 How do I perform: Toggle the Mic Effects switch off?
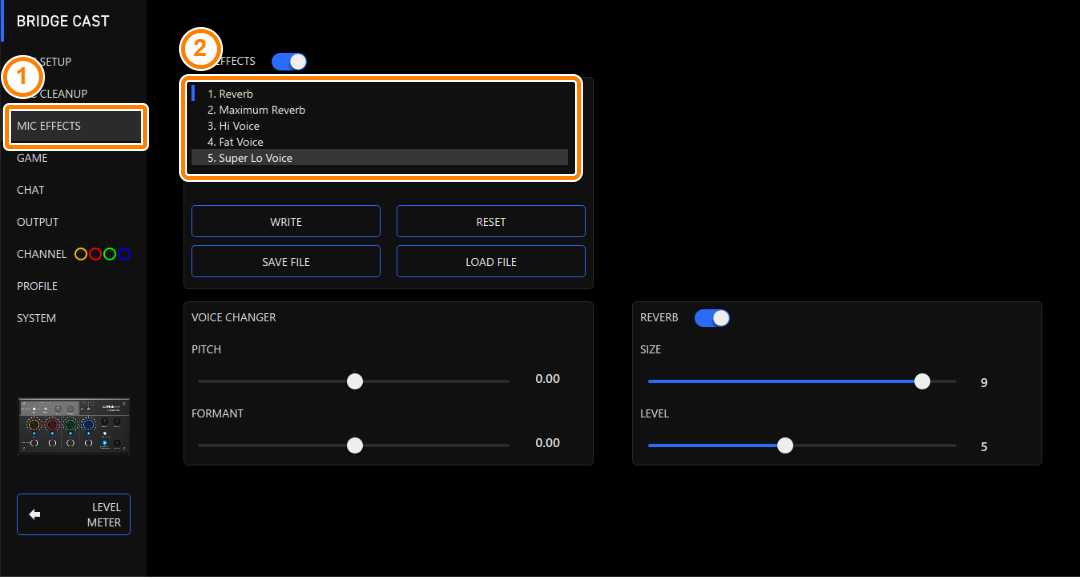(289, 61)
